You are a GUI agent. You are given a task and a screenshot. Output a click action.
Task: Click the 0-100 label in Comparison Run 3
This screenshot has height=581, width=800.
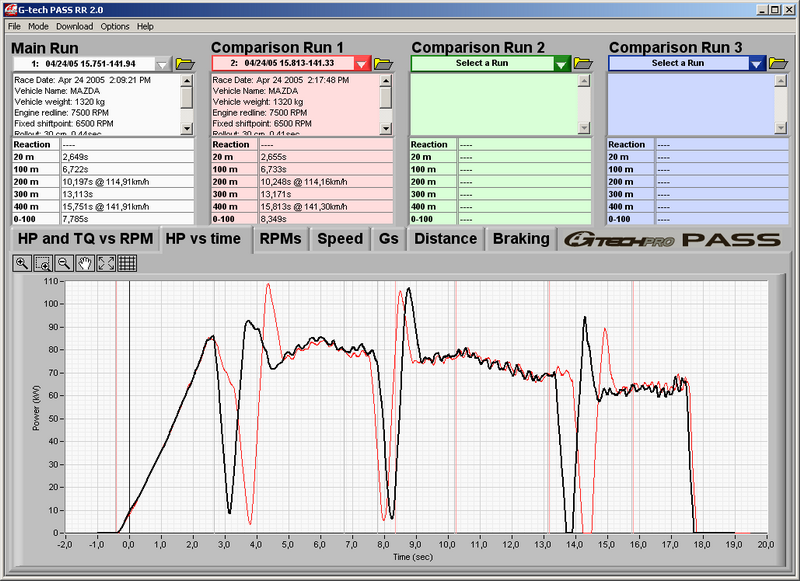pyautogui.click(x=619, y=219)
